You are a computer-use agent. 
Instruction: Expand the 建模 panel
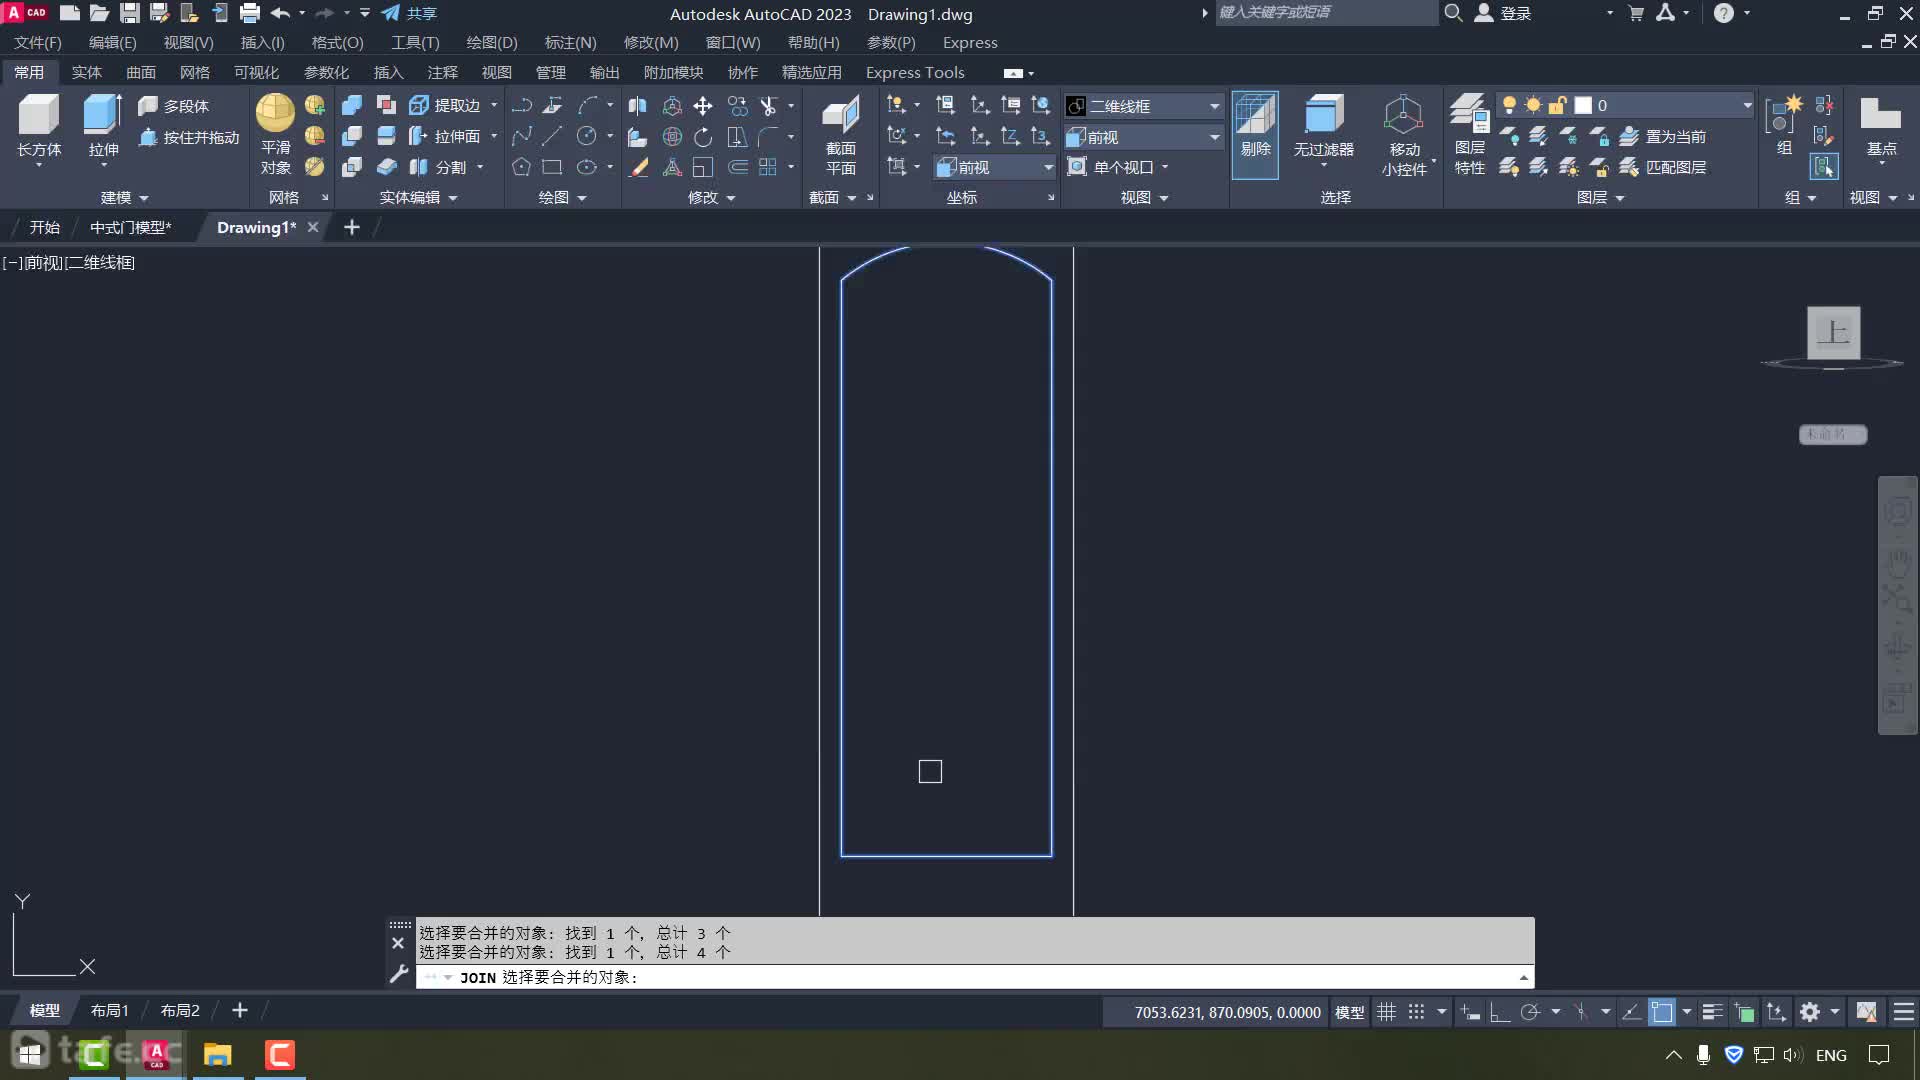coord(124,198)
